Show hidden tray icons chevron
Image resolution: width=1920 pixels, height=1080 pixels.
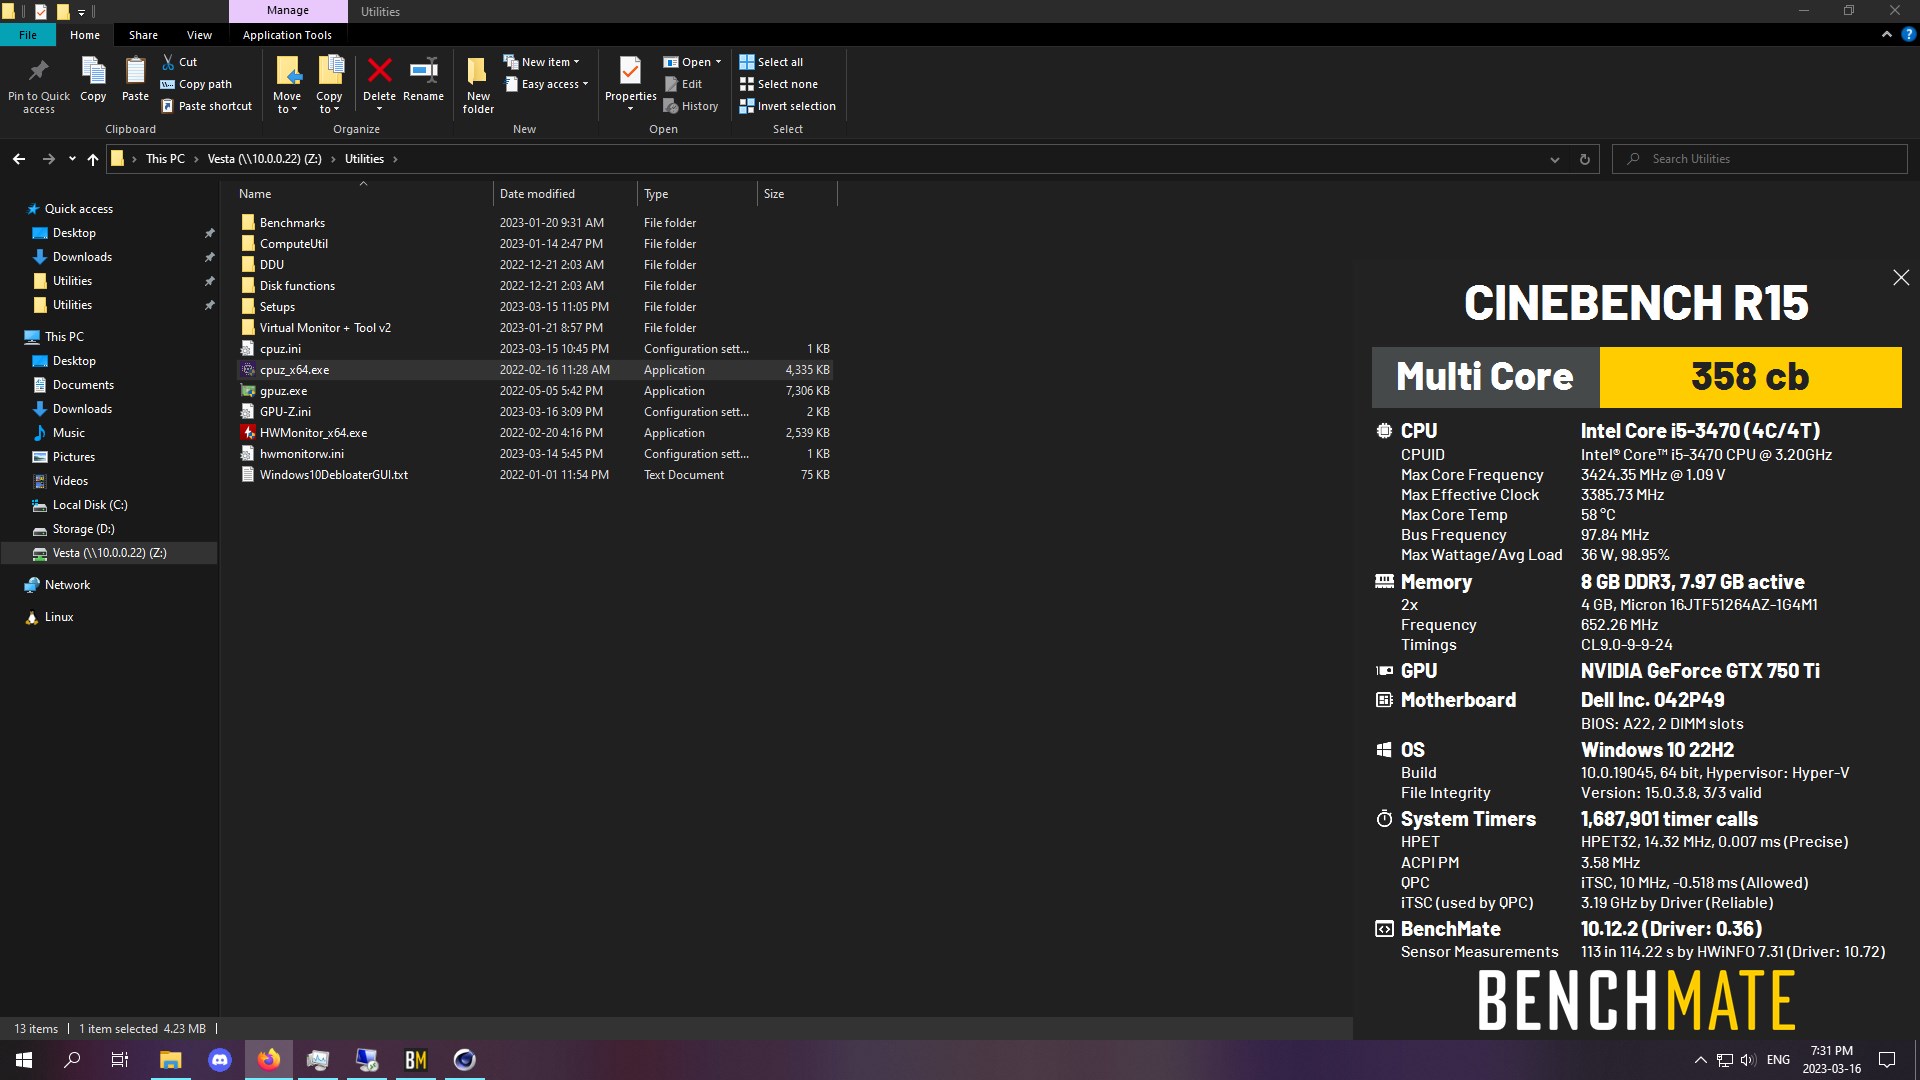[1700, 1060]
